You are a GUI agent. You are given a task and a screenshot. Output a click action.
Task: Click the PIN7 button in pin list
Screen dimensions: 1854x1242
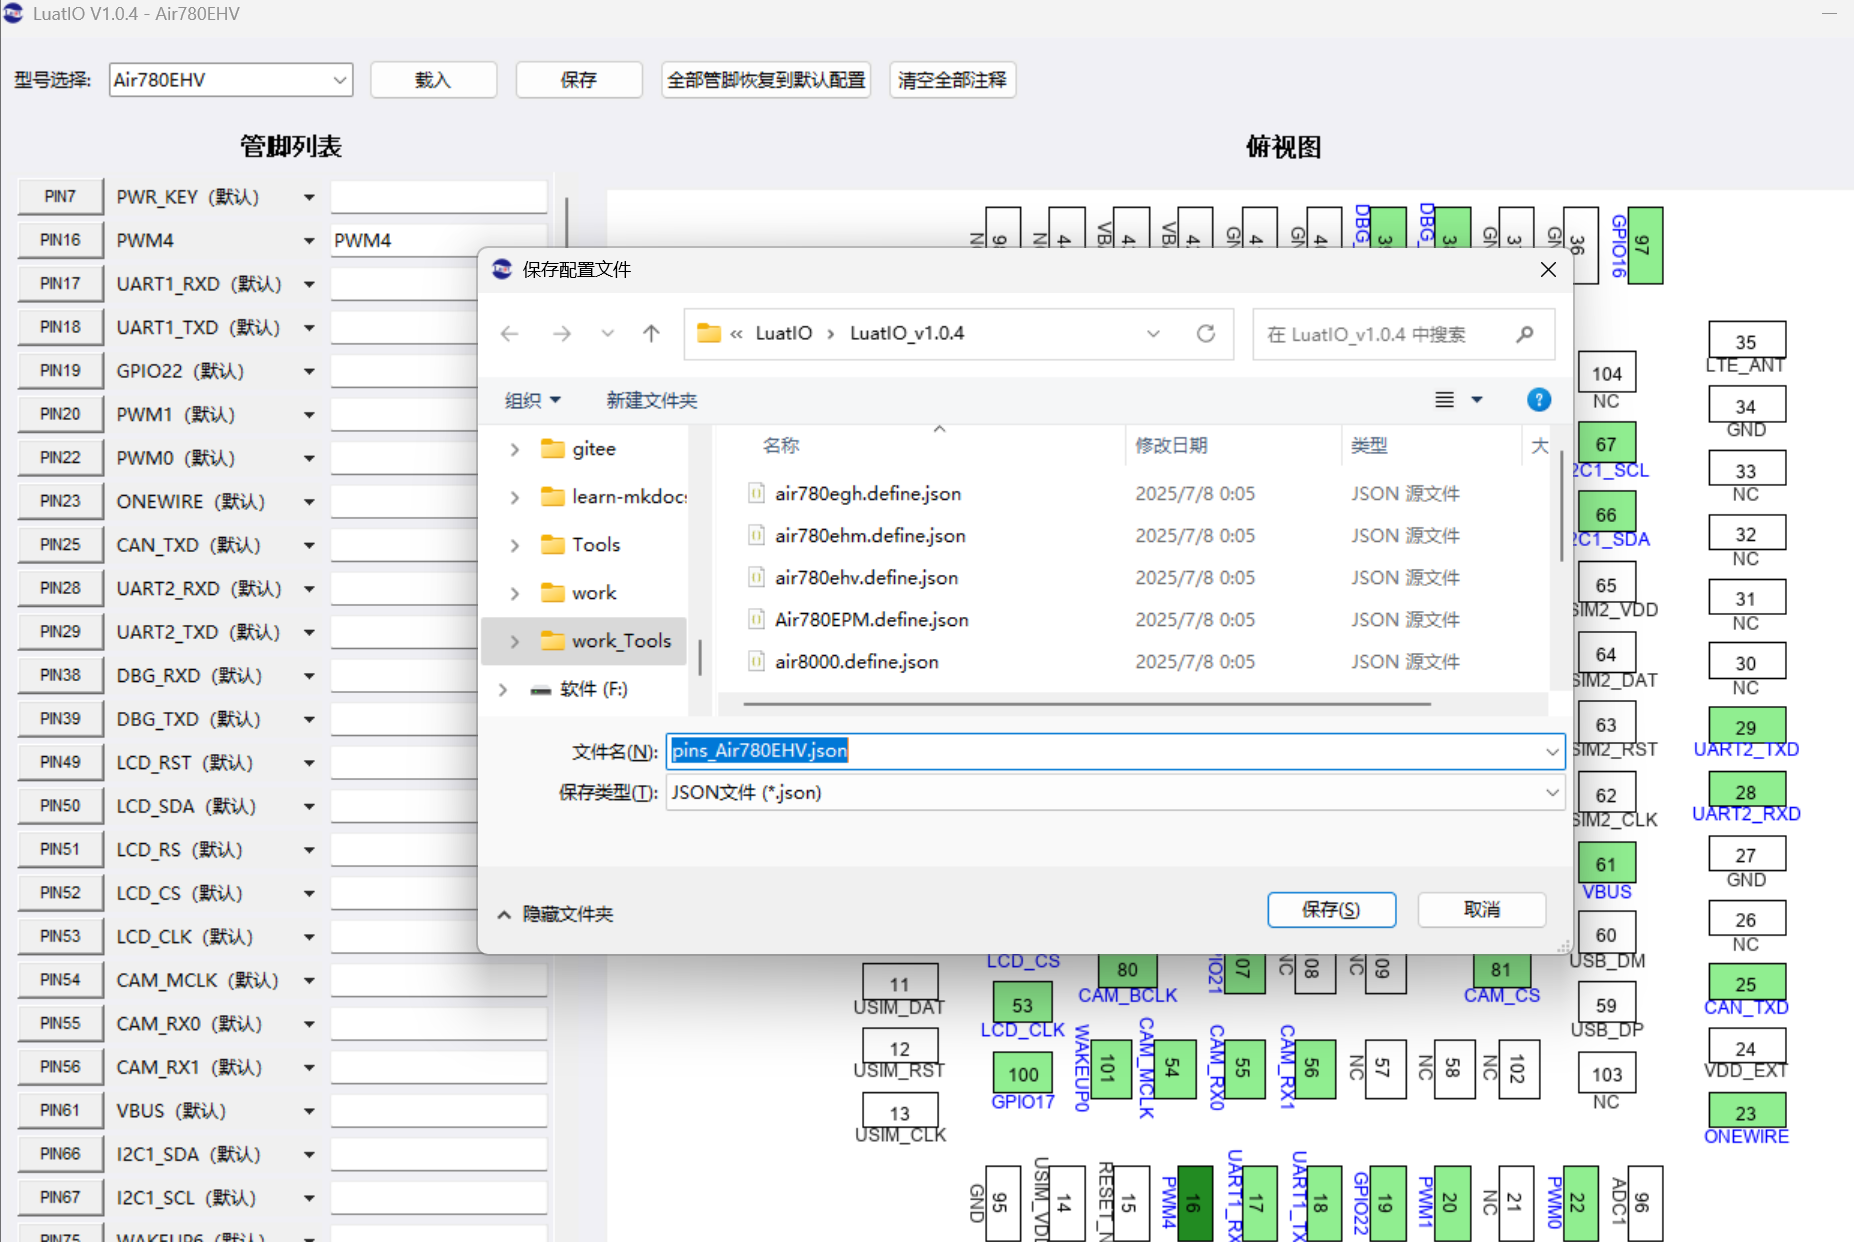coord(60,197)
